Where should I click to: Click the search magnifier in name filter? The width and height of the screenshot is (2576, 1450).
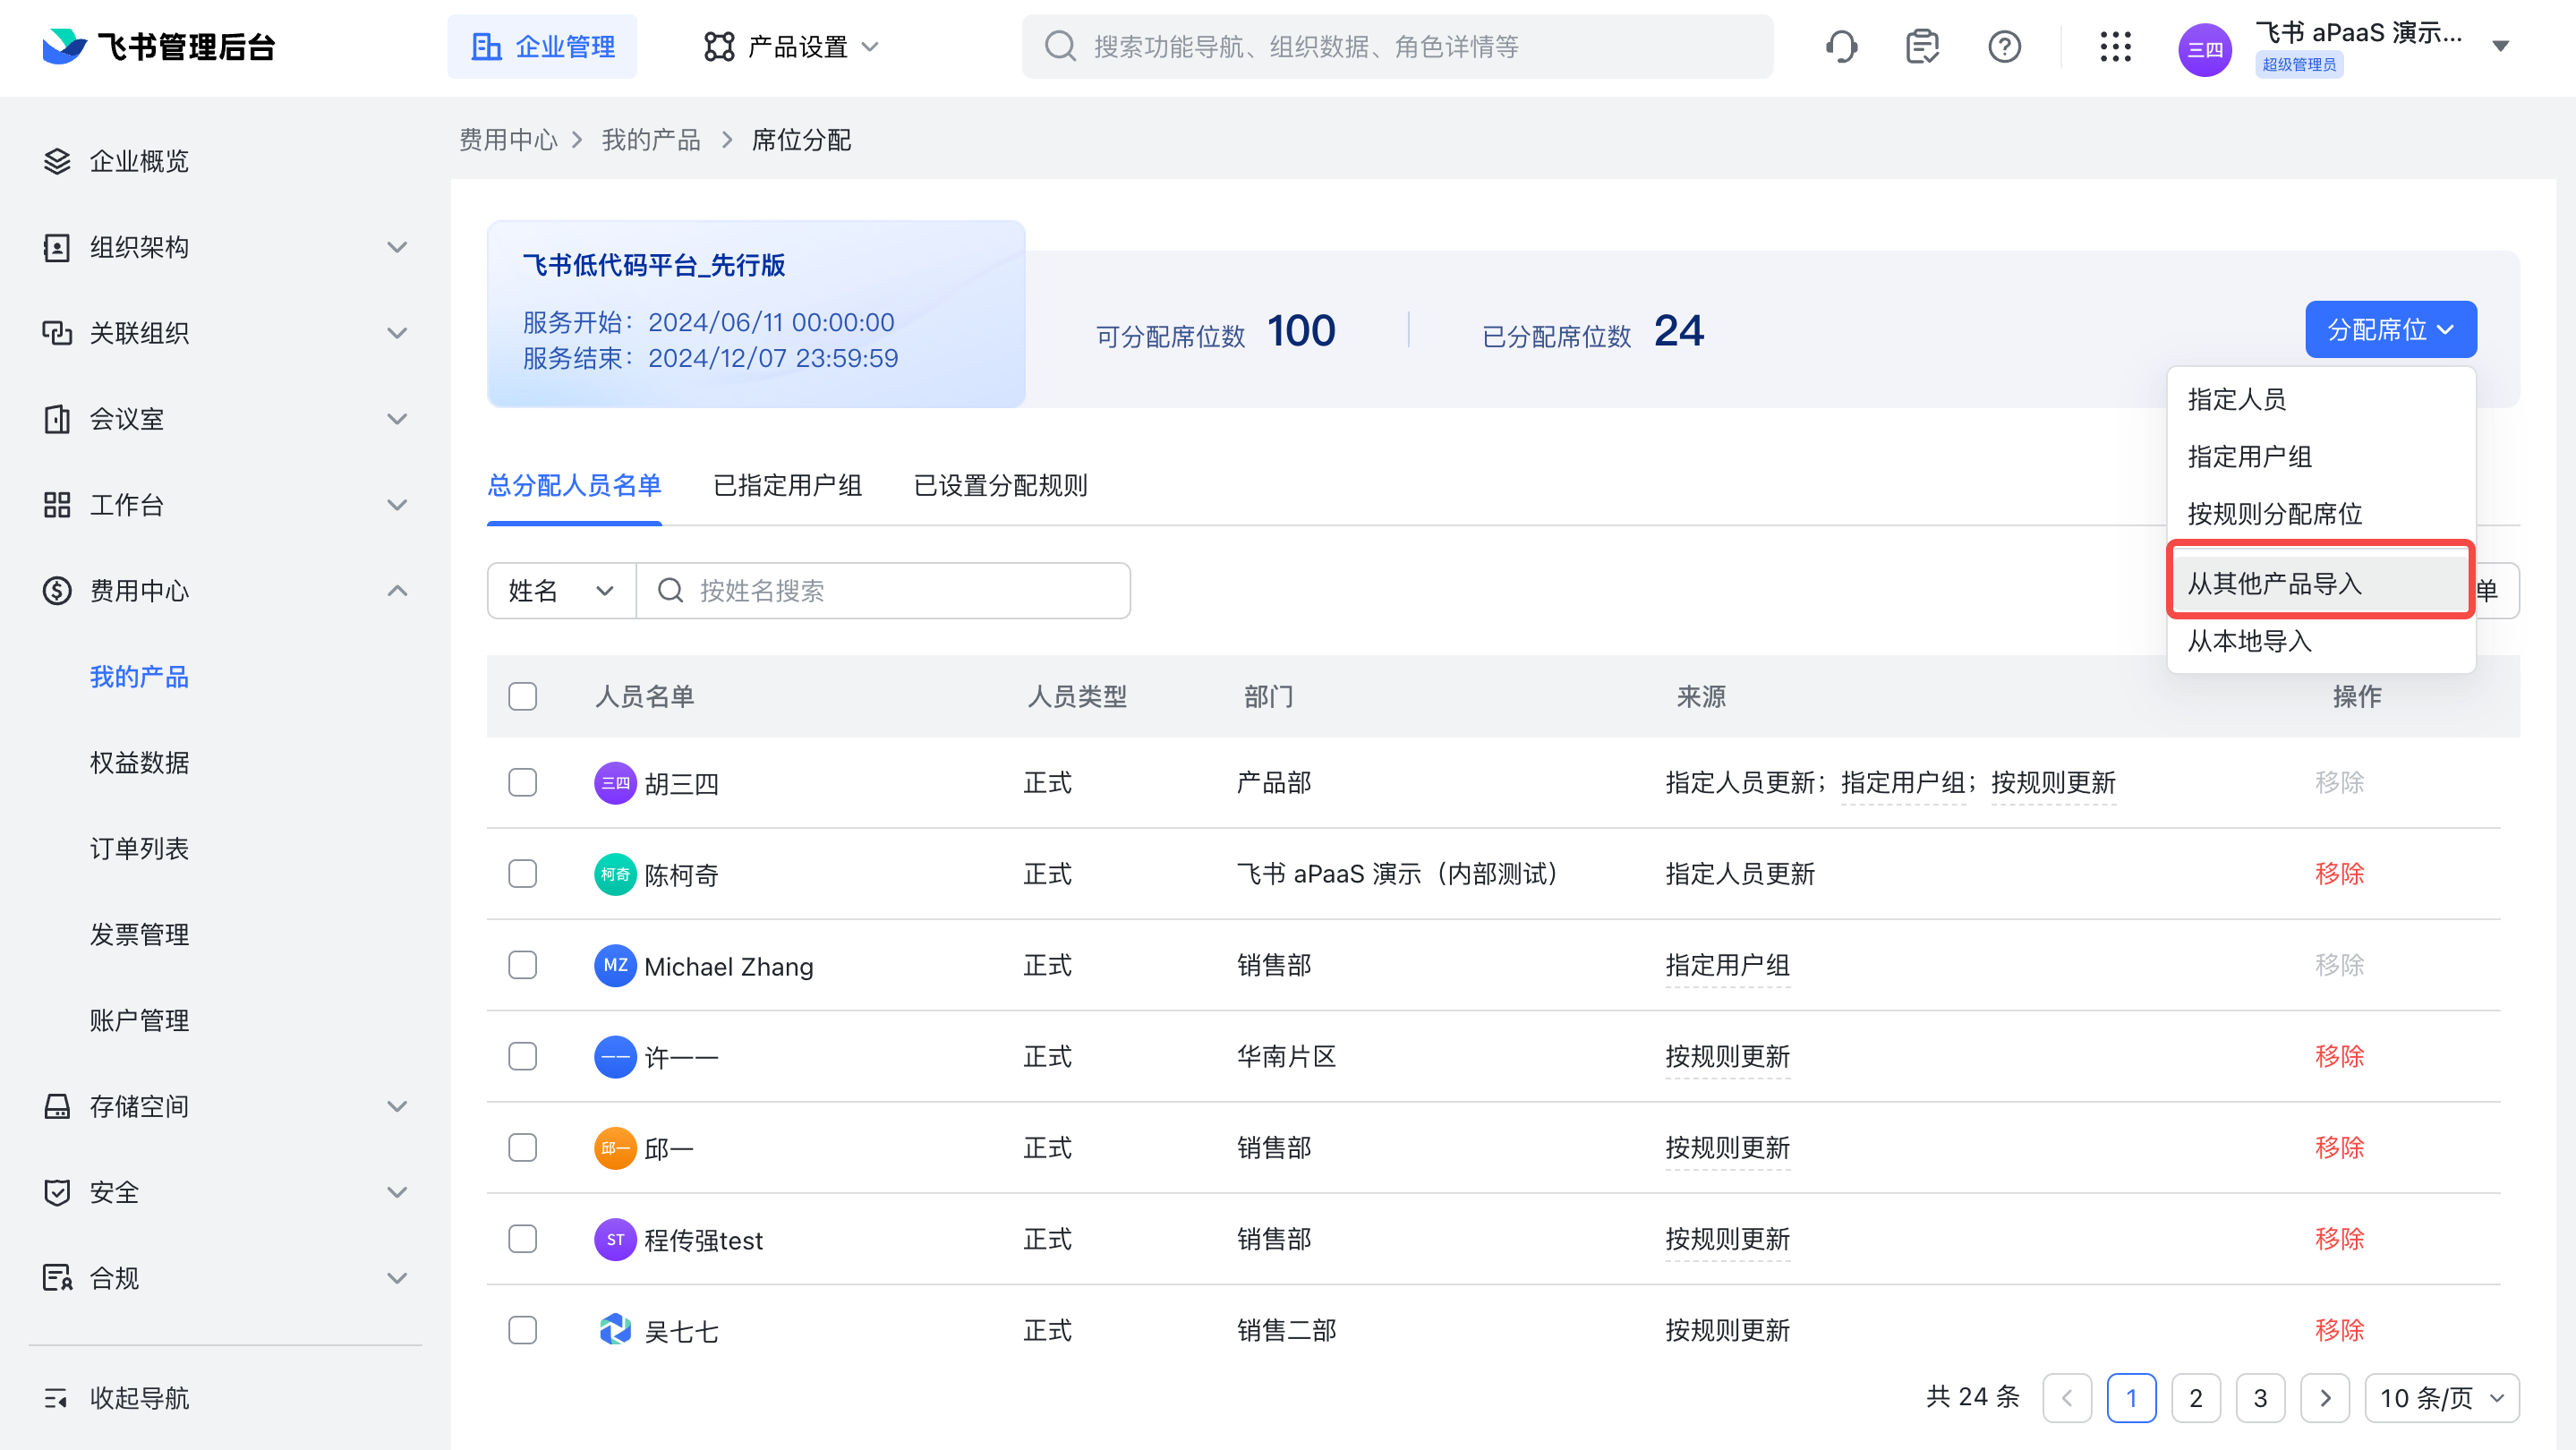coord(670,591)
